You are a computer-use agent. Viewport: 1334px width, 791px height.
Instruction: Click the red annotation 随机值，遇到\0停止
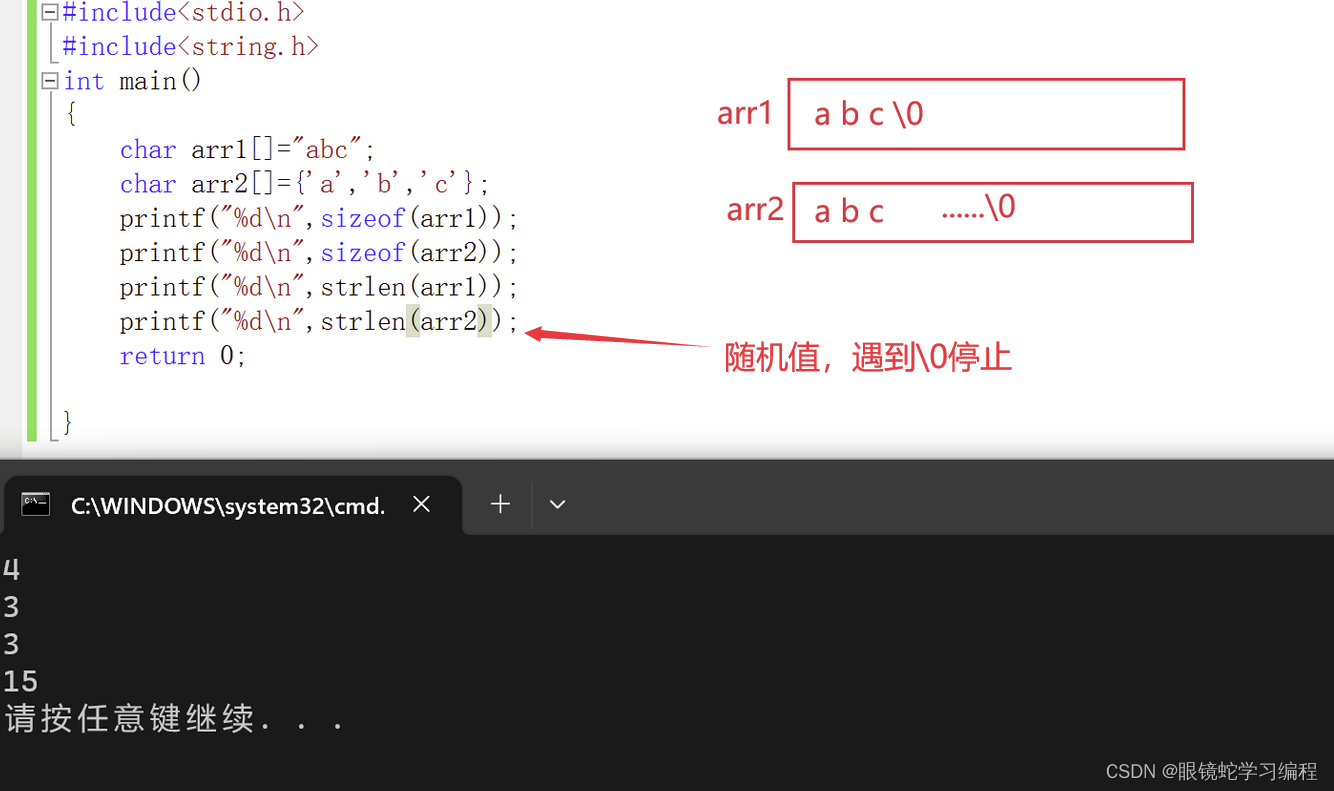pyautogui.click(x=867, y=357)
